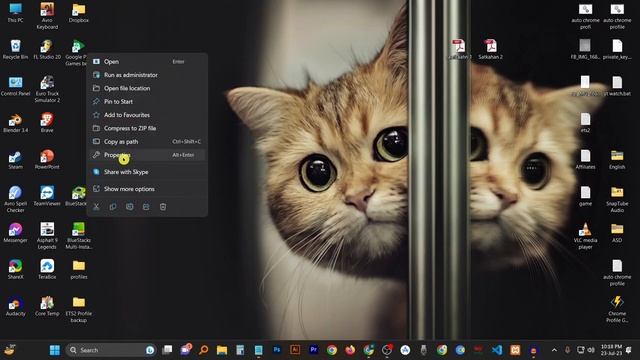The height and width of the screenshot is (360, 640).
Task: Open Visual Studio Code from taskbar
Action: tap(497, 350)
